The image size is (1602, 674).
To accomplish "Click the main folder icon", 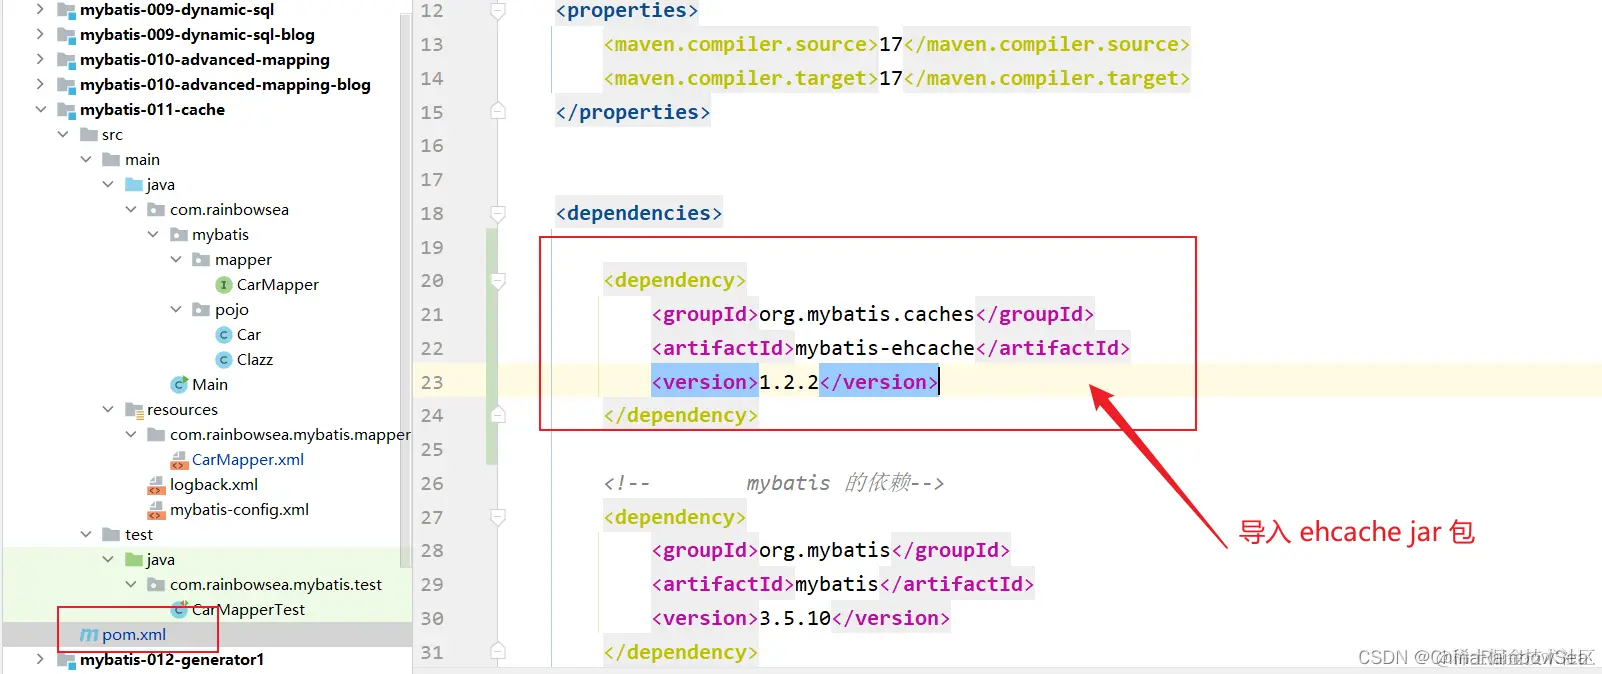I will (111, 160).
